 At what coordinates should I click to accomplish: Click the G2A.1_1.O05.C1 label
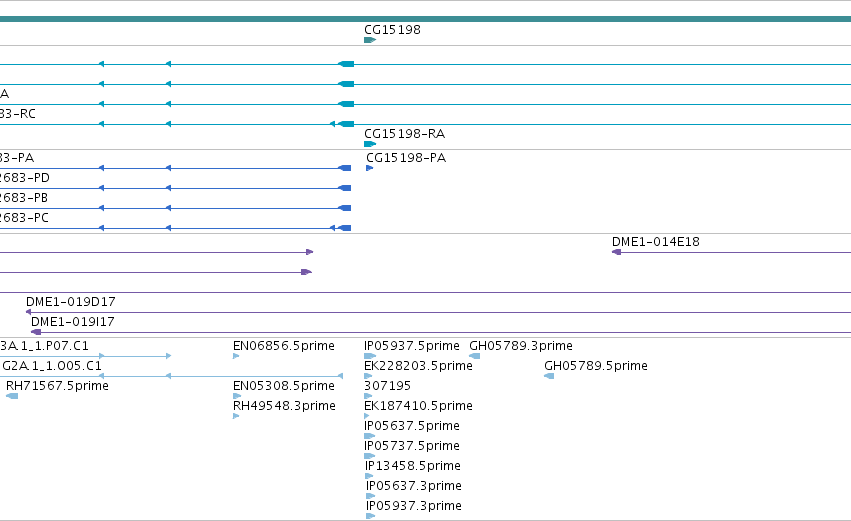(52, 366)
